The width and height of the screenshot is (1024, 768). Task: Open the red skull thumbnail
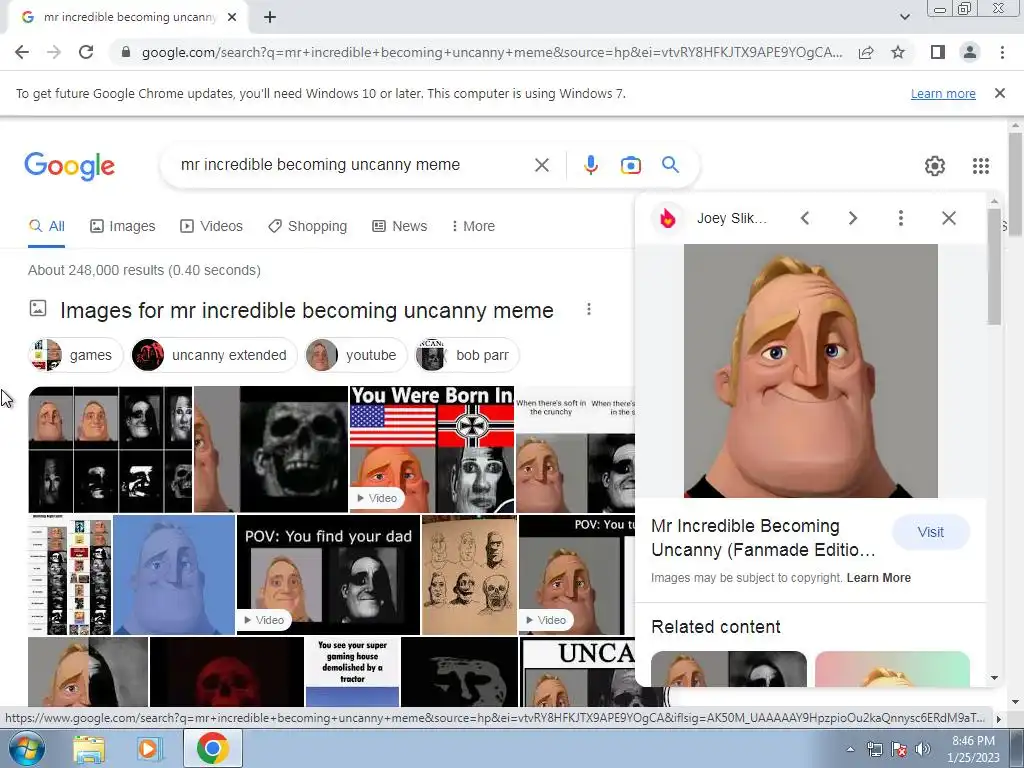pyautogui.click(x=227, y=672)
